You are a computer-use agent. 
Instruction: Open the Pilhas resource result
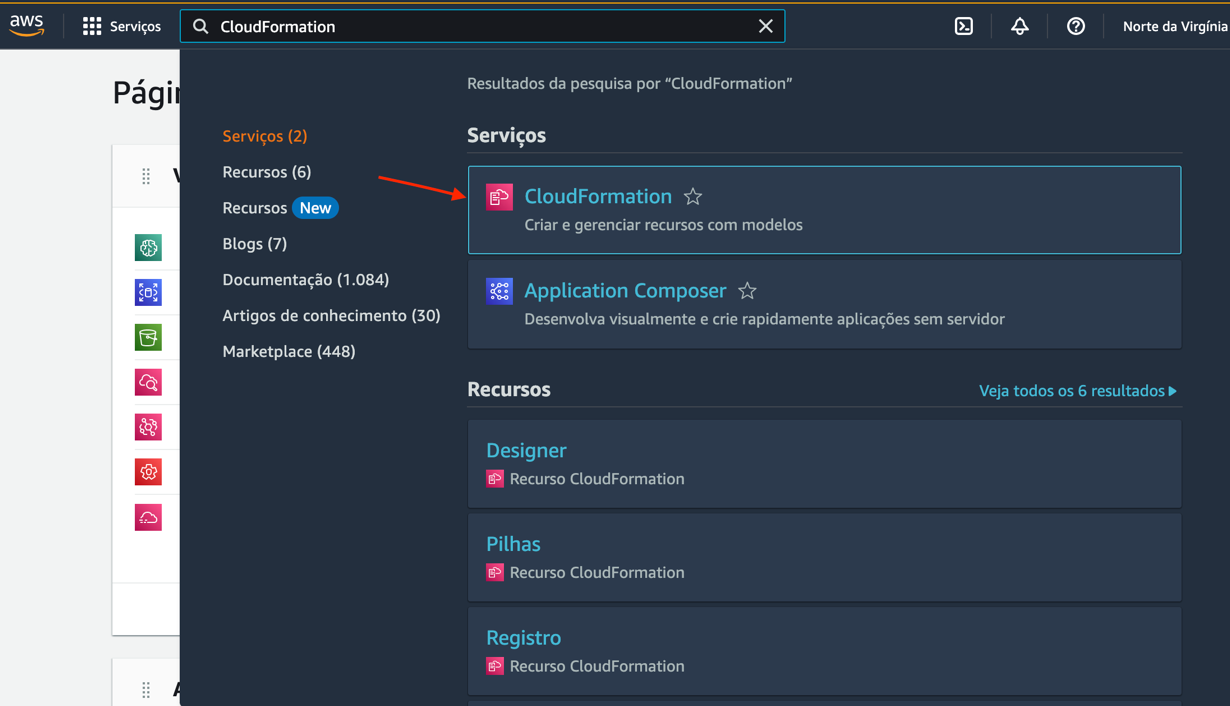pos(824,557)
